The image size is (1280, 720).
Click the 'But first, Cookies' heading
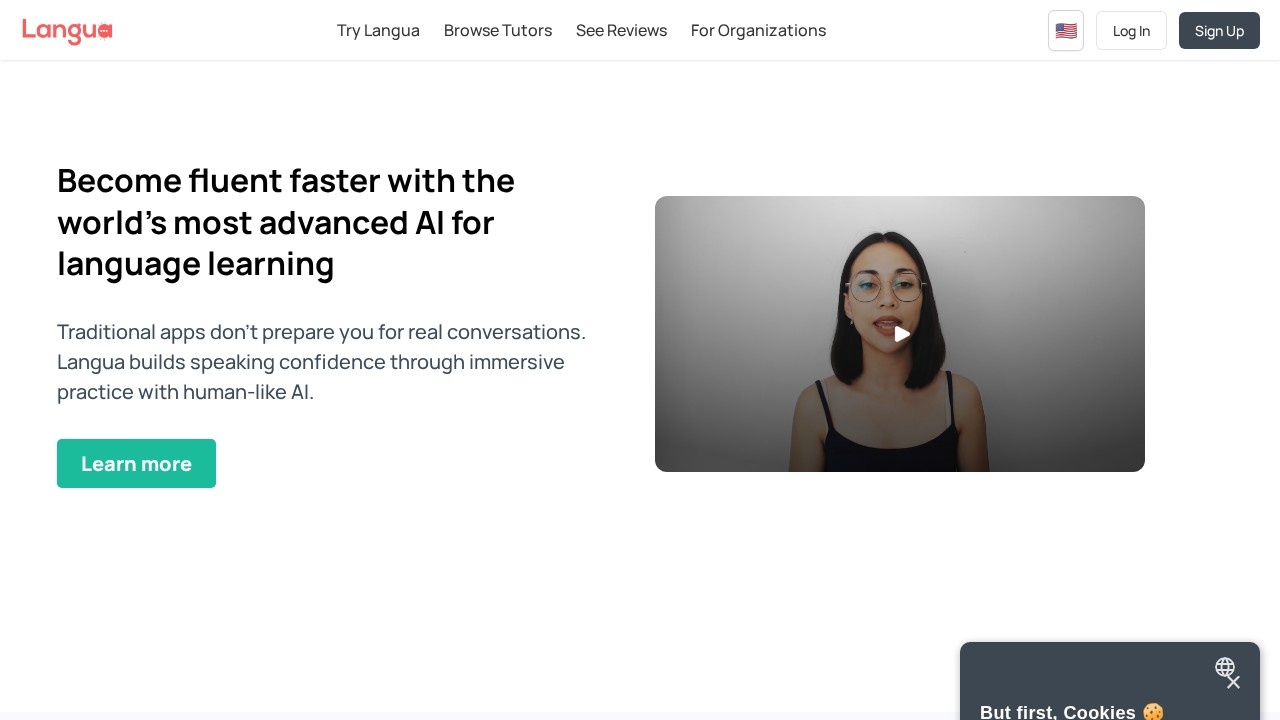[1072, 712]
